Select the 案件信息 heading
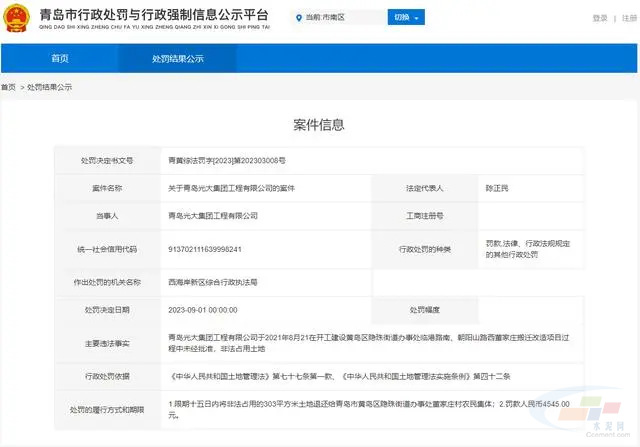This screenshot has height=447, width=640. tap(319, 125)
